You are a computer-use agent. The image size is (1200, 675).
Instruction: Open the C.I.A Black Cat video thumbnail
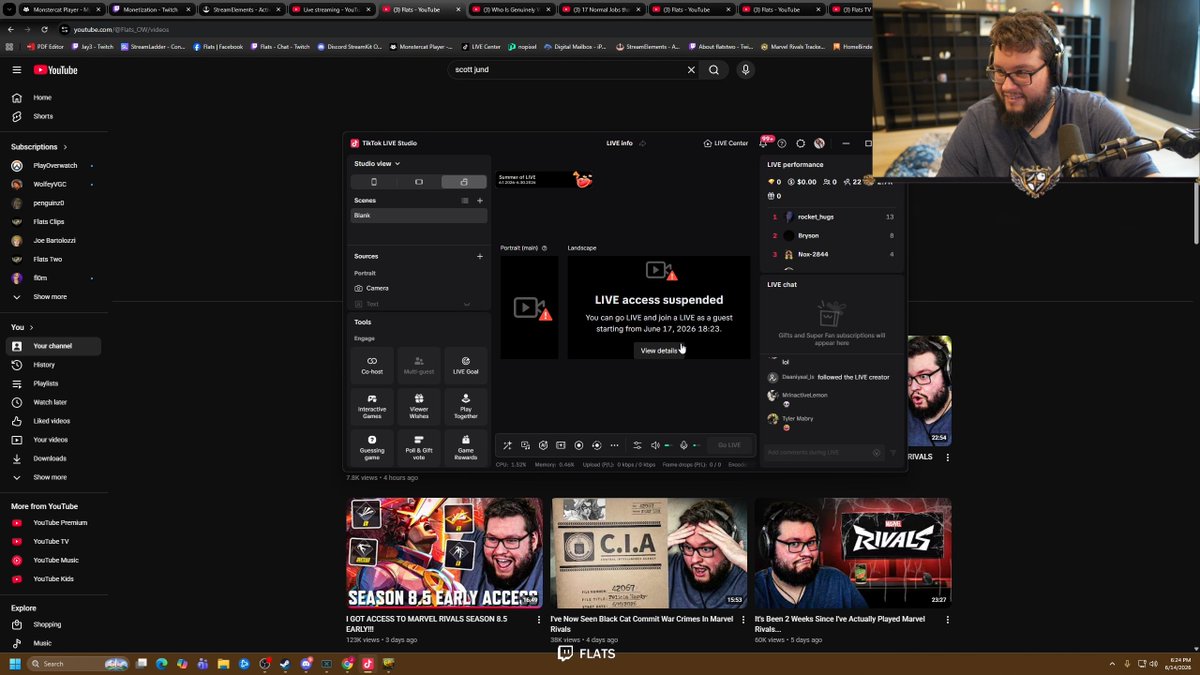point(648,553)
